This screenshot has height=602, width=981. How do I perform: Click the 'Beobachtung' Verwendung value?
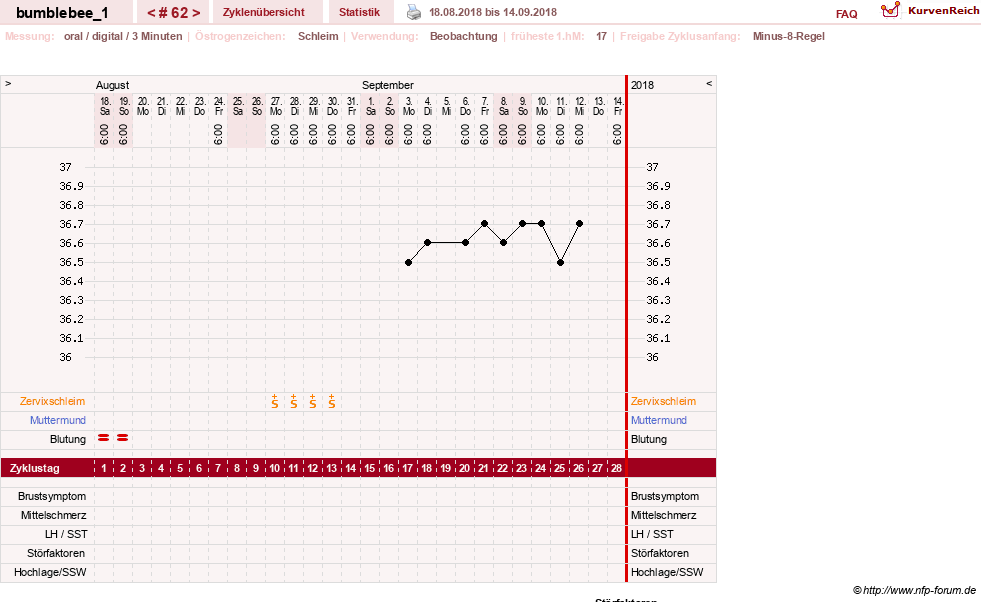464,36
